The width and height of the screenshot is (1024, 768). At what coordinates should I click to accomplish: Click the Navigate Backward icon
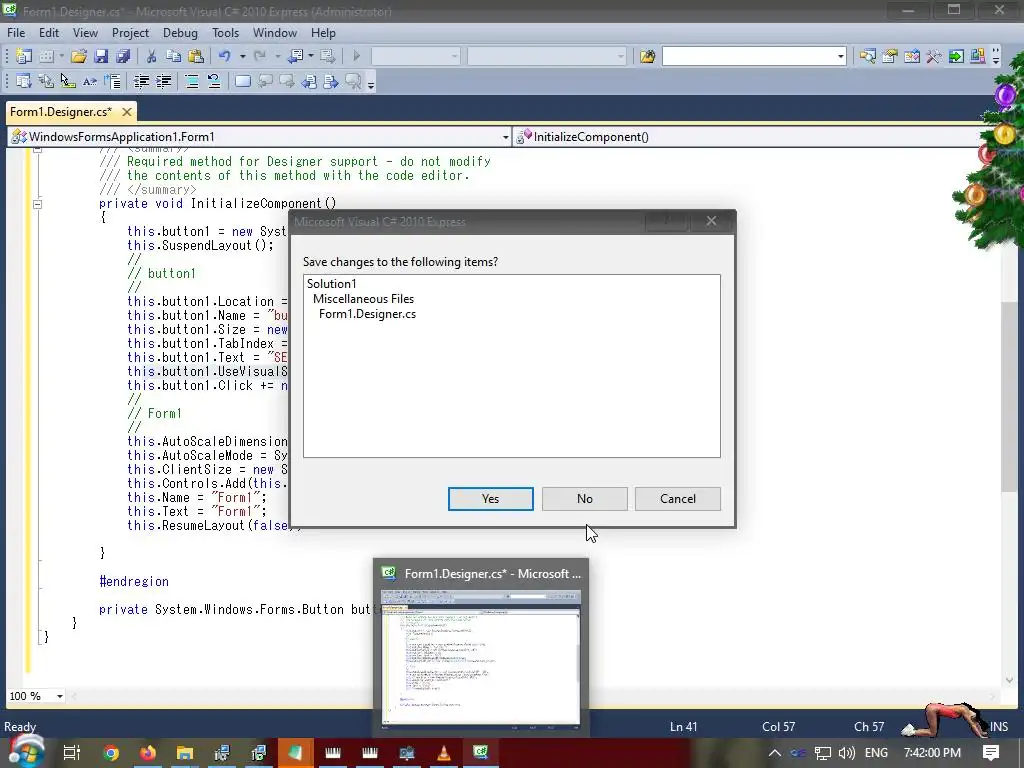[295, 56]
